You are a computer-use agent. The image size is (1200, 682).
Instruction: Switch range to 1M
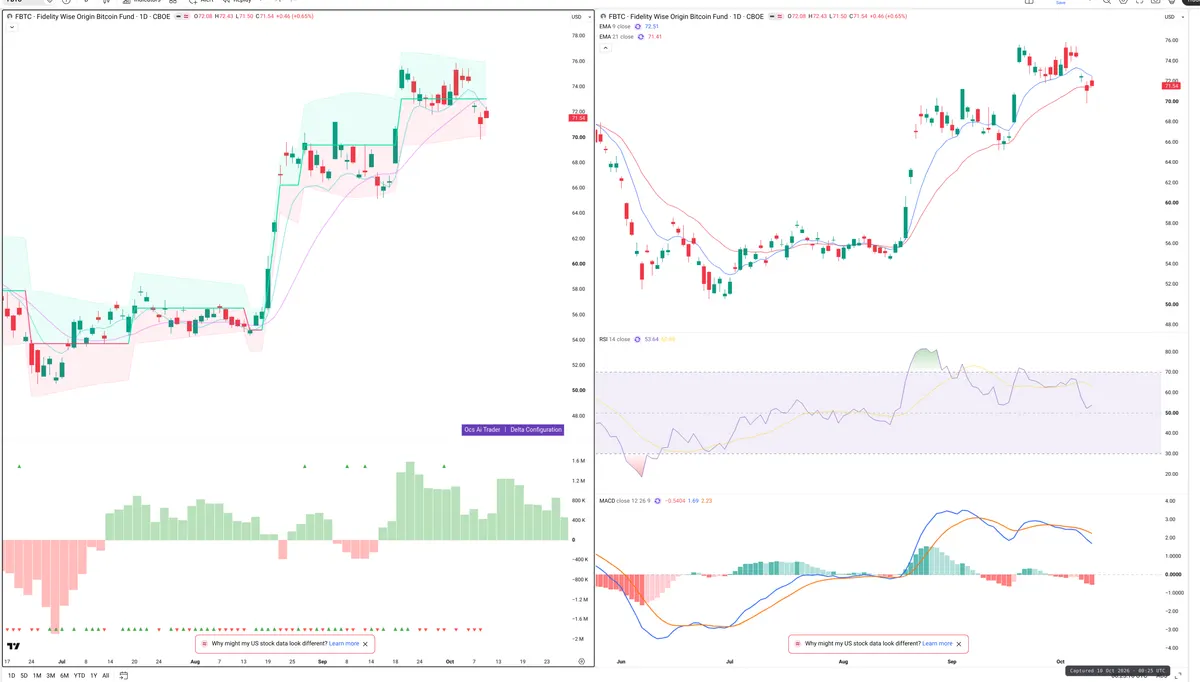pyautogui.click(x=37, y=676)
